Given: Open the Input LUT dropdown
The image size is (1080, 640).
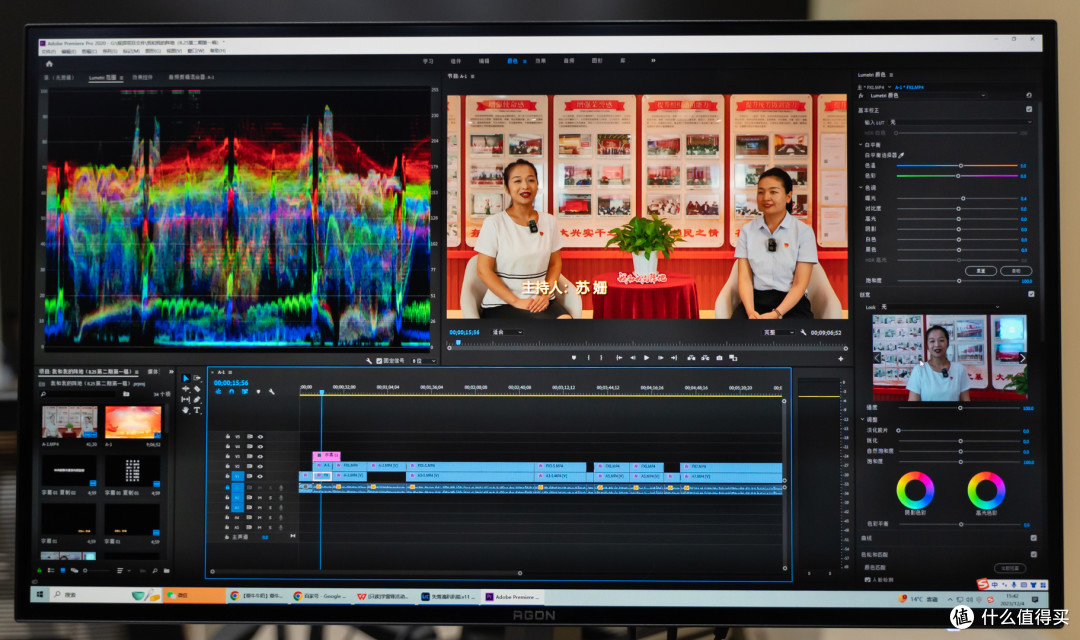Looking at the screenshot, I should click(962, 122).
